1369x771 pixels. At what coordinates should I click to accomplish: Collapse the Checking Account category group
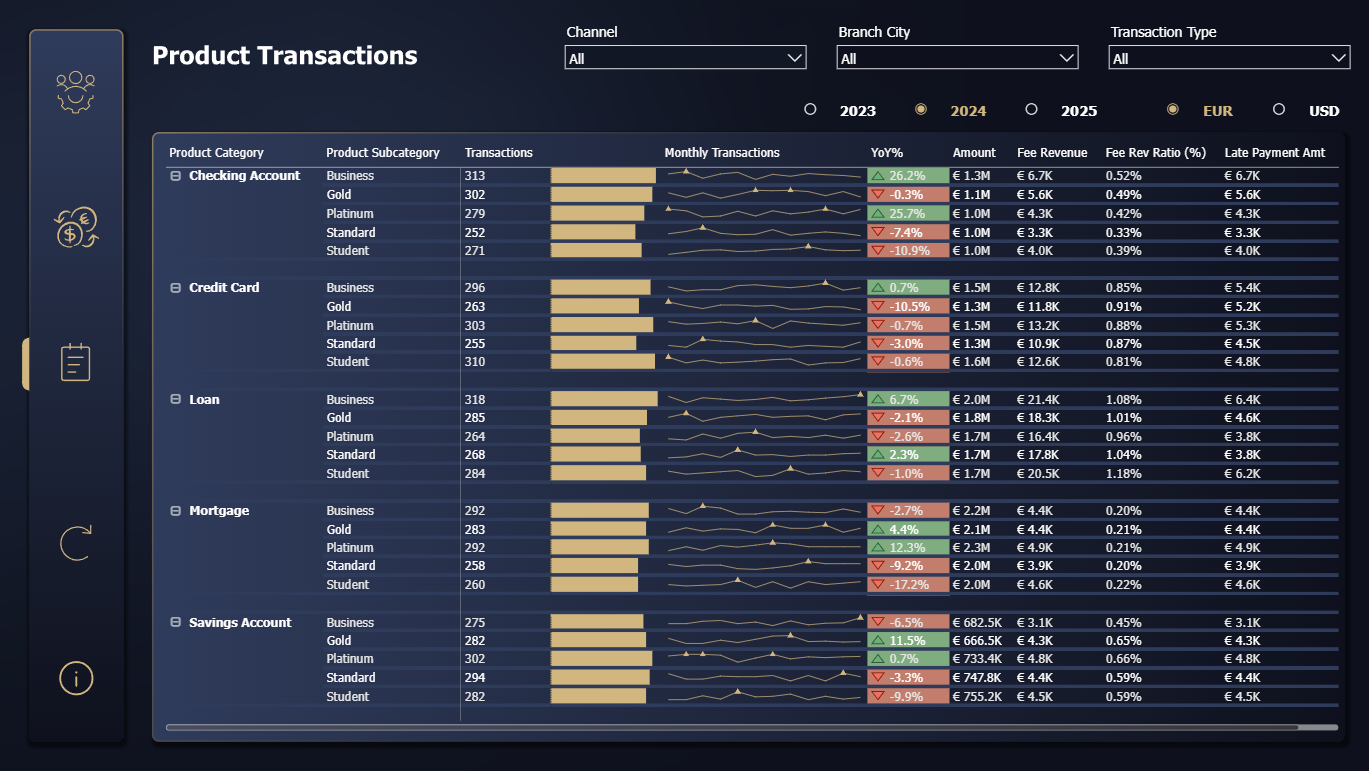[176, 176]
